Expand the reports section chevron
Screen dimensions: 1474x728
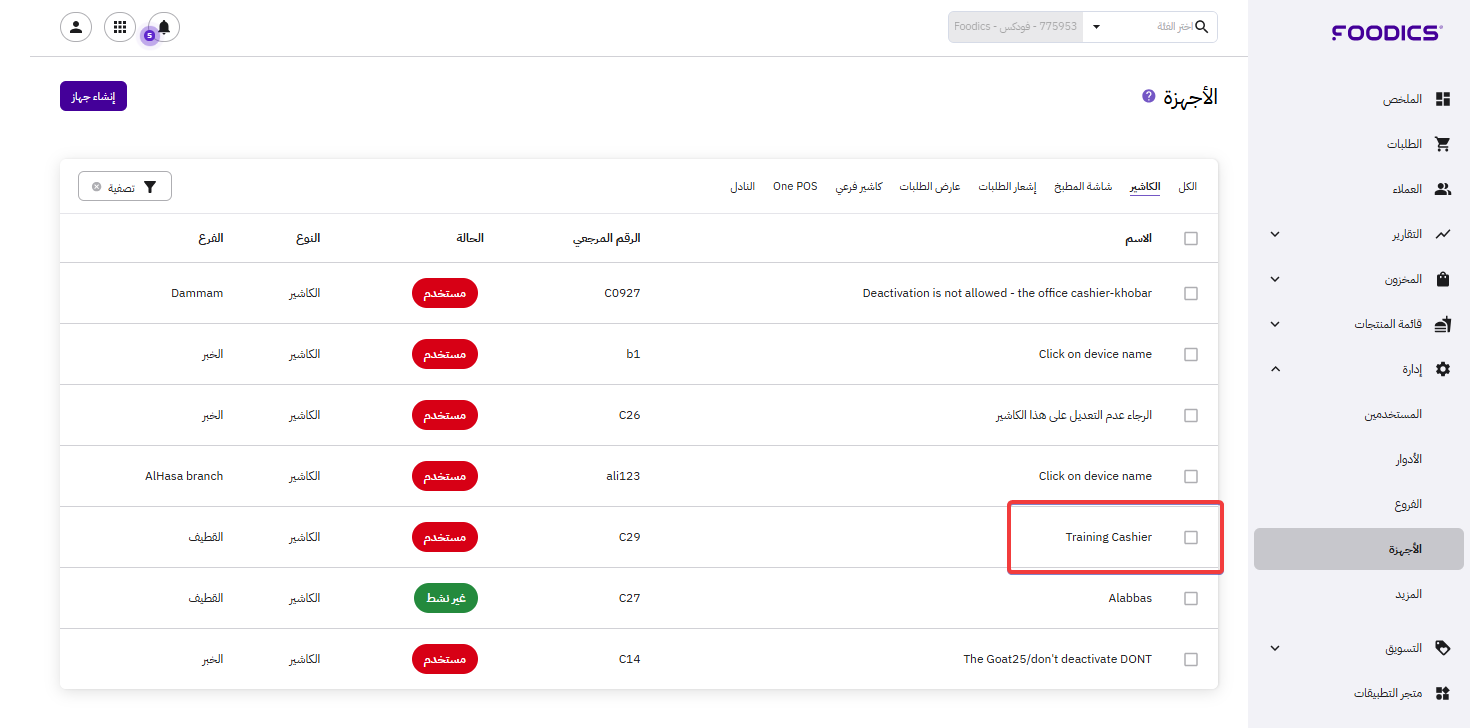tap(1275, 234)
